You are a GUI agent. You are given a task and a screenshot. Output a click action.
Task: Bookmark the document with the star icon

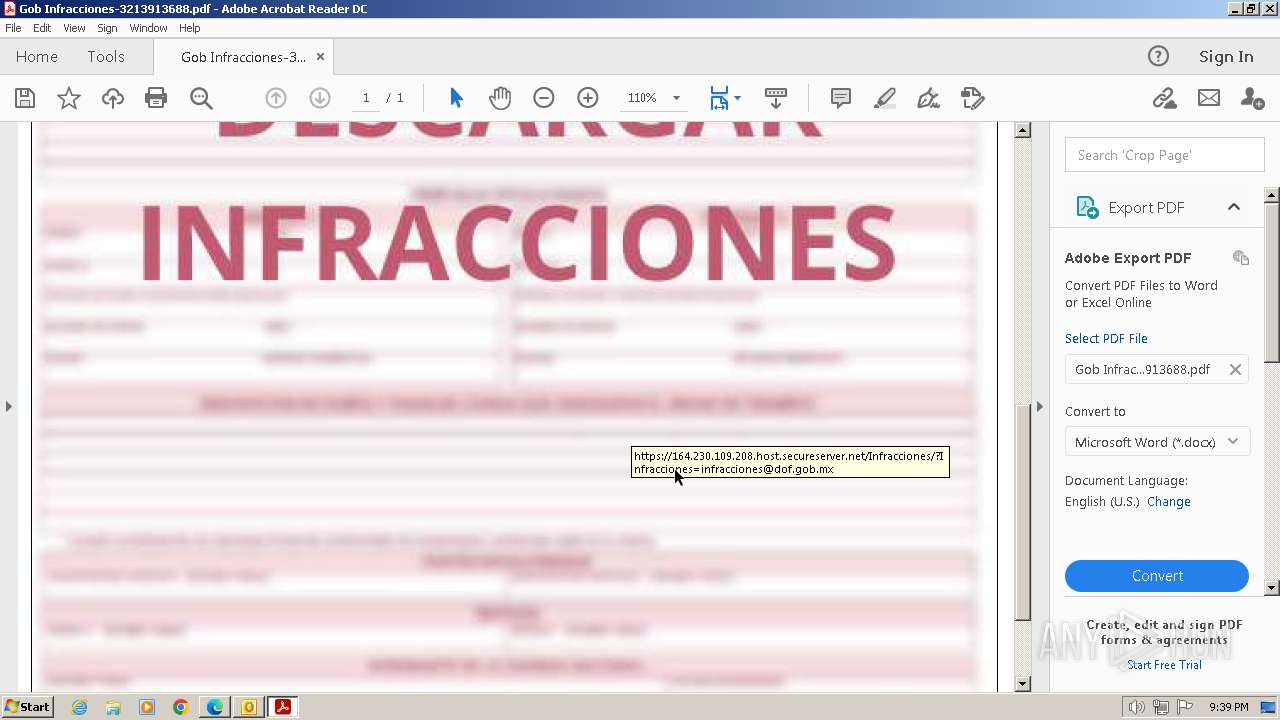tap(69, 98)
